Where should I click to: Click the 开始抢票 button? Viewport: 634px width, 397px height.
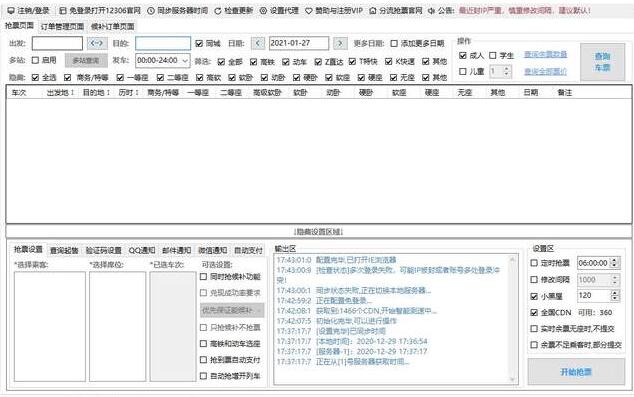click(x=576, y=372)
